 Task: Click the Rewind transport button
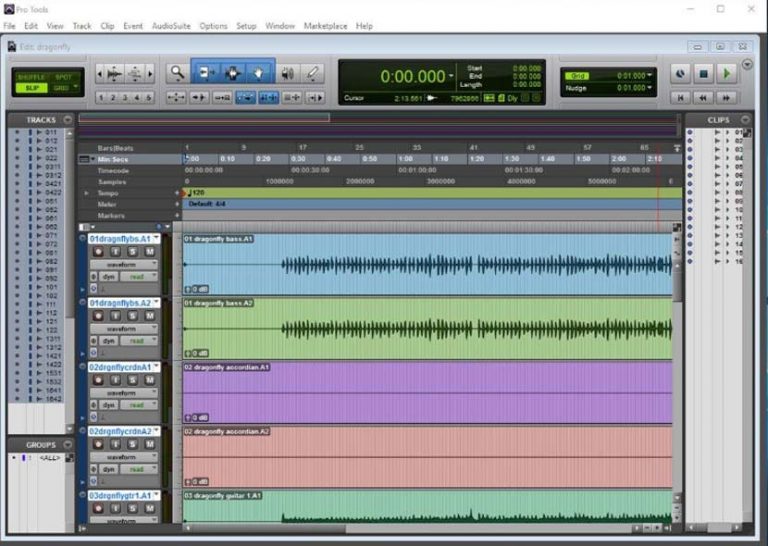pos(703,98)
